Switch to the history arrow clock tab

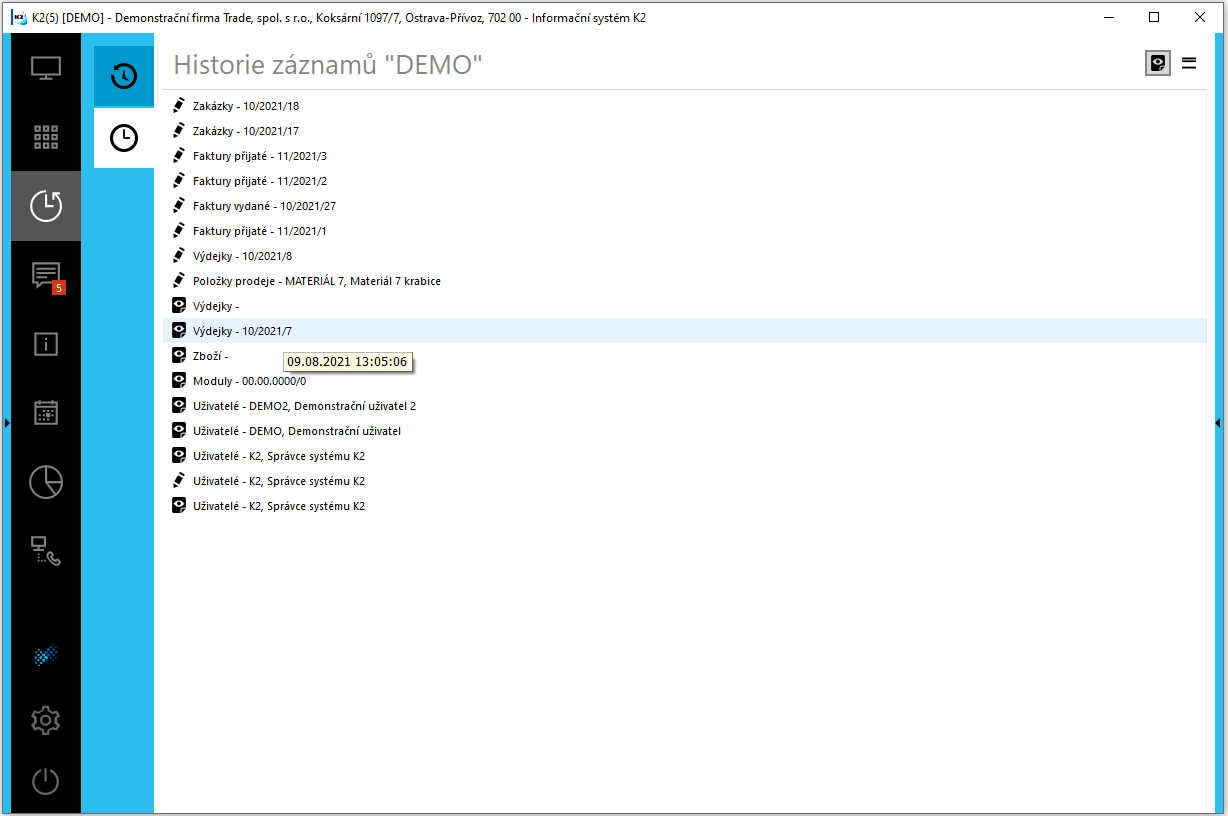(x=124, y=76)
